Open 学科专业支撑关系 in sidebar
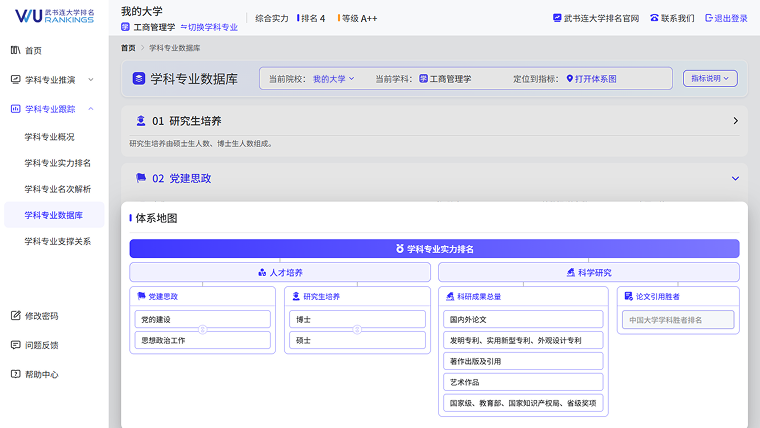 point(58,241)
